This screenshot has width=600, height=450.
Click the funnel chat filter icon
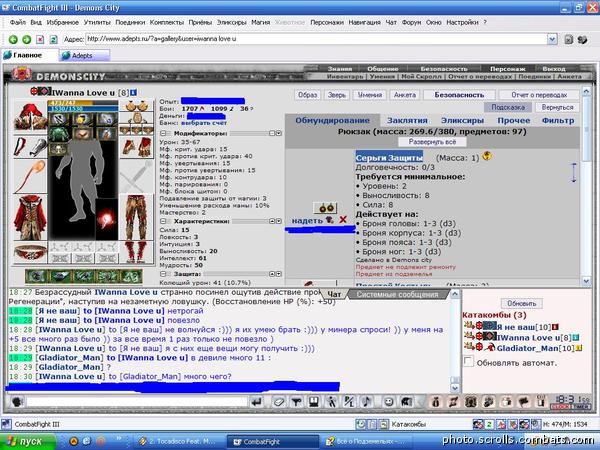point(296,402)
